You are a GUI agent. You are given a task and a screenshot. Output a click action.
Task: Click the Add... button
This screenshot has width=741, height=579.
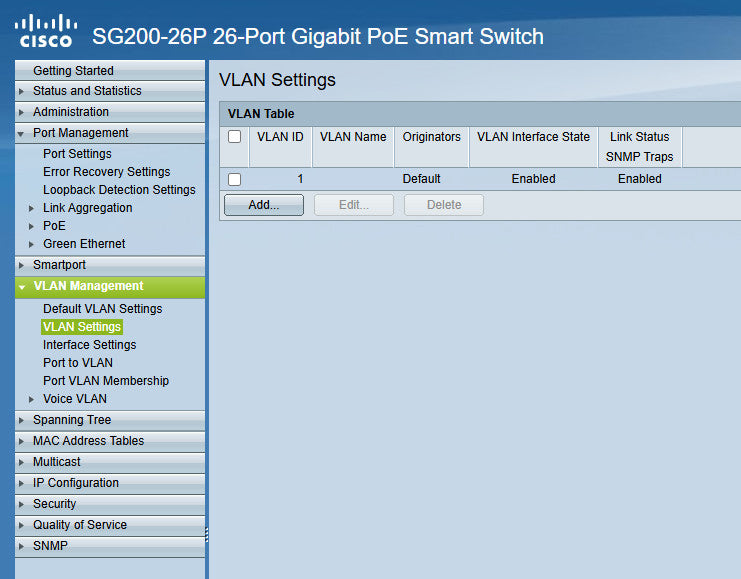click(x=264, y=205)
